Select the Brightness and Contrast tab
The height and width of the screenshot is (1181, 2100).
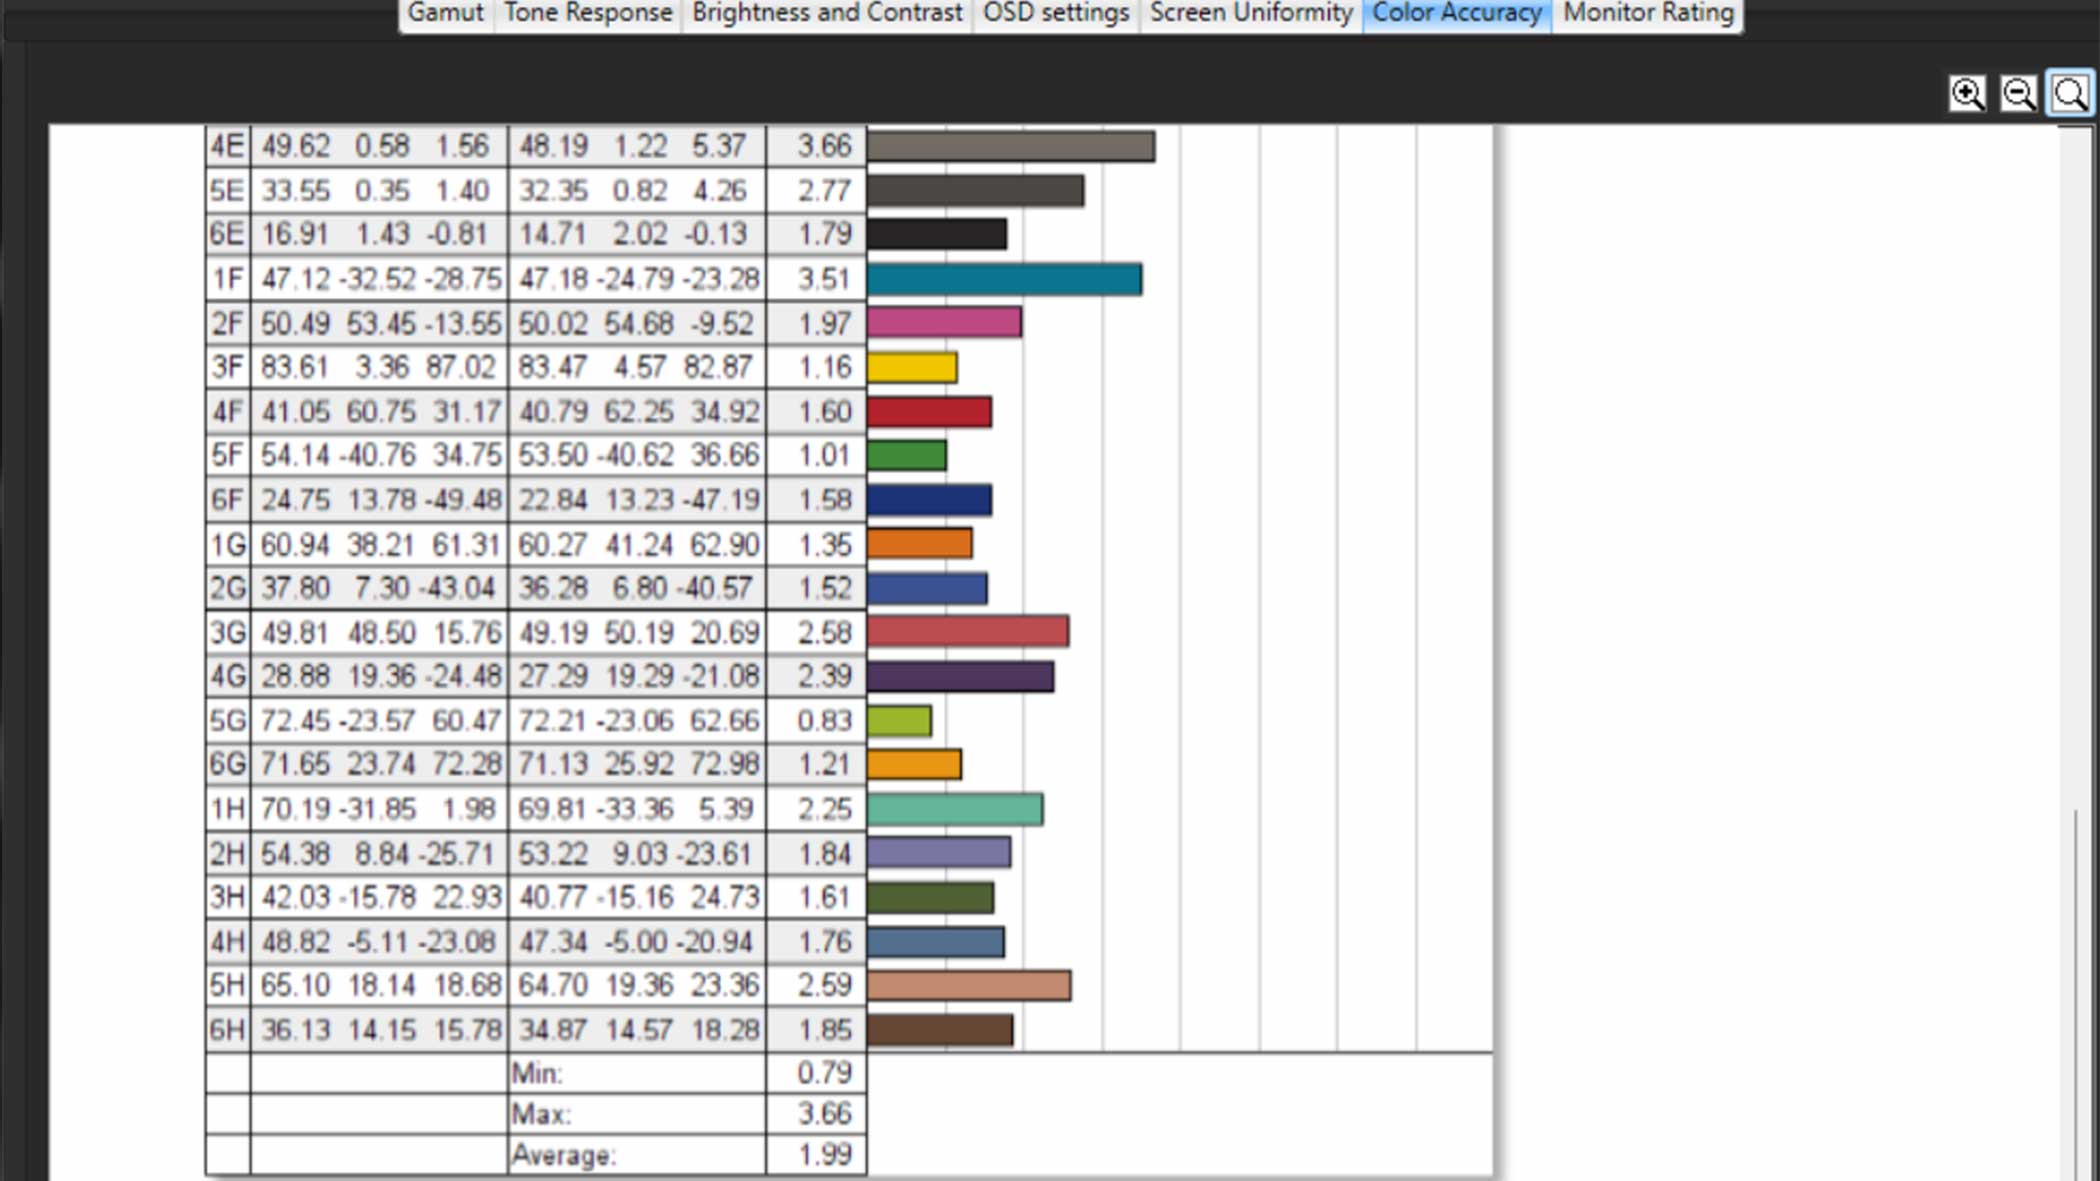826,13
